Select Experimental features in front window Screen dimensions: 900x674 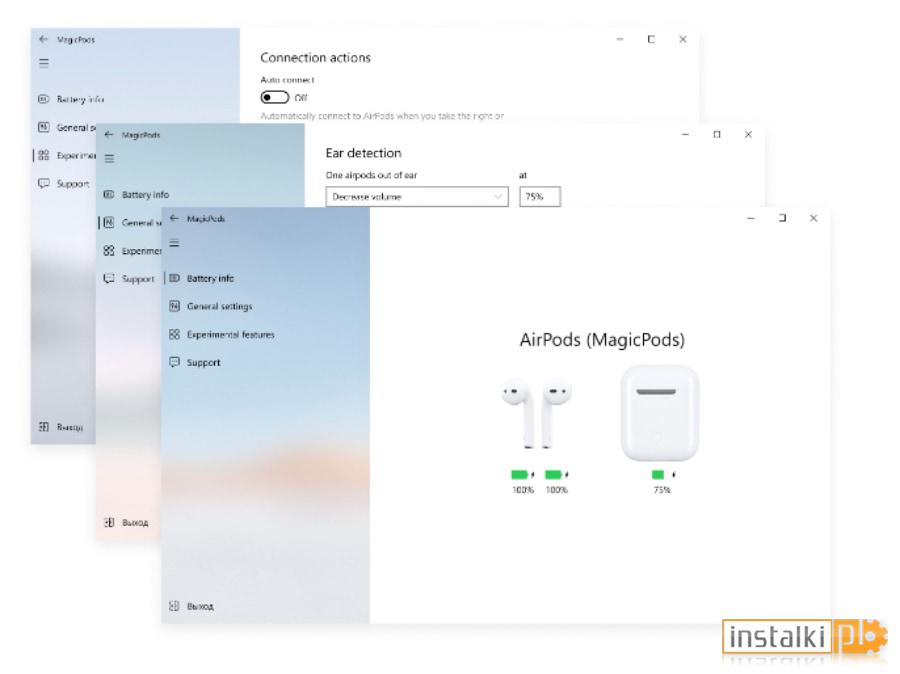pyautogui.click(x=231, y=334)
